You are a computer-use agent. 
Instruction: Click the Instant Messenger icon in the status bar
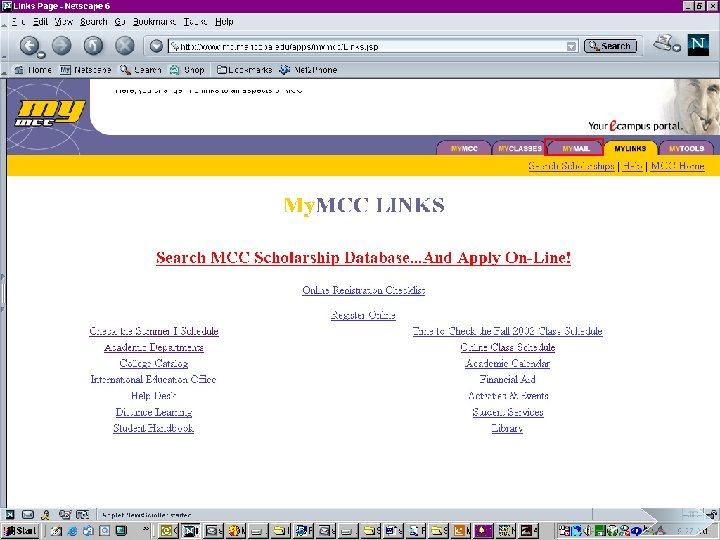point(45,515)
